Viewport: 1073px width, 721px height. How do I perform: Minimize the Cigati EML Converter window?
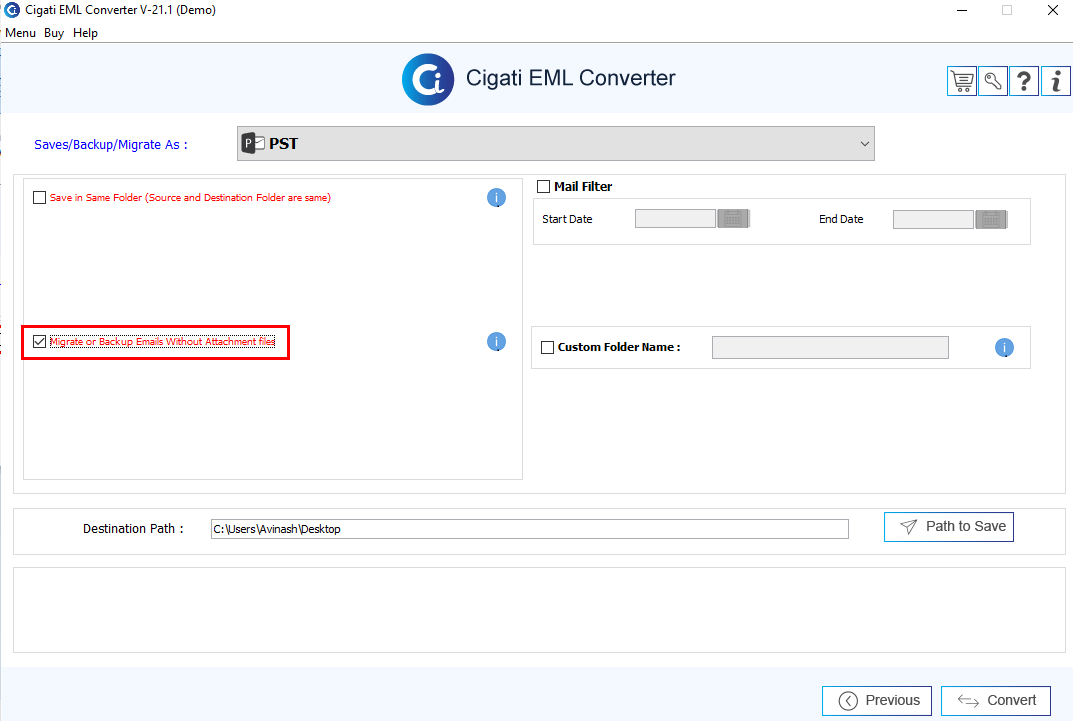962,10
